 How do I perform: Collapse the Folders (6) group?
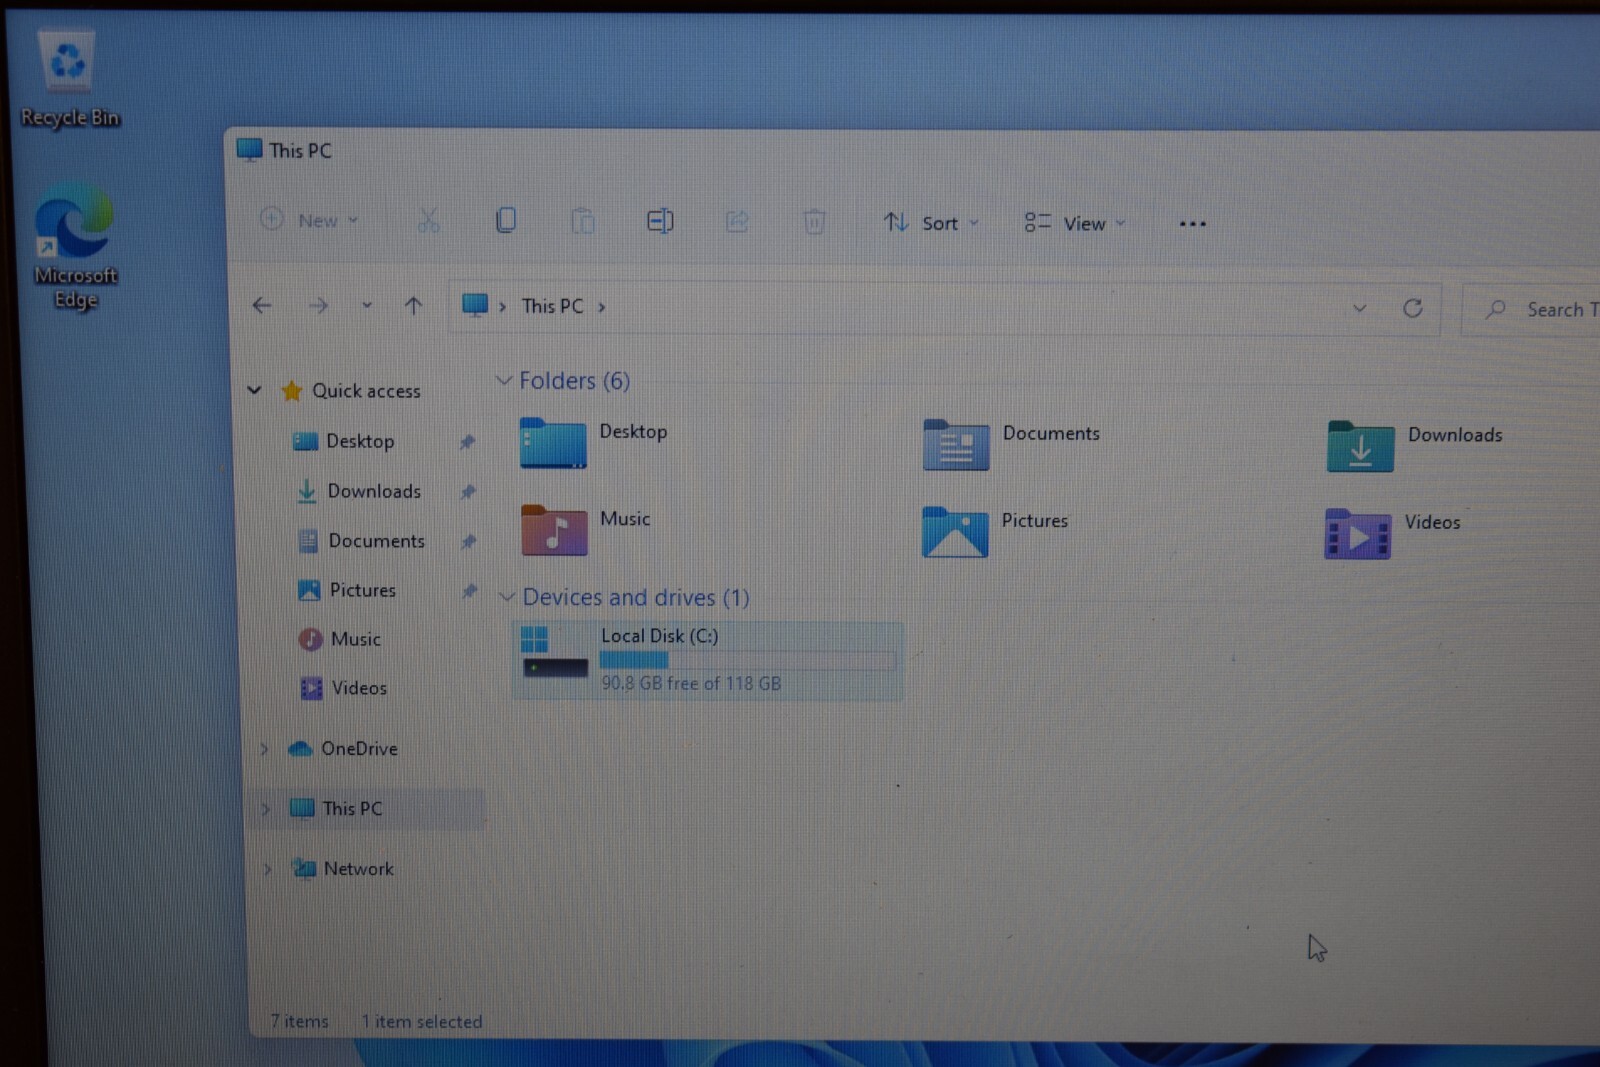[504, 380]
